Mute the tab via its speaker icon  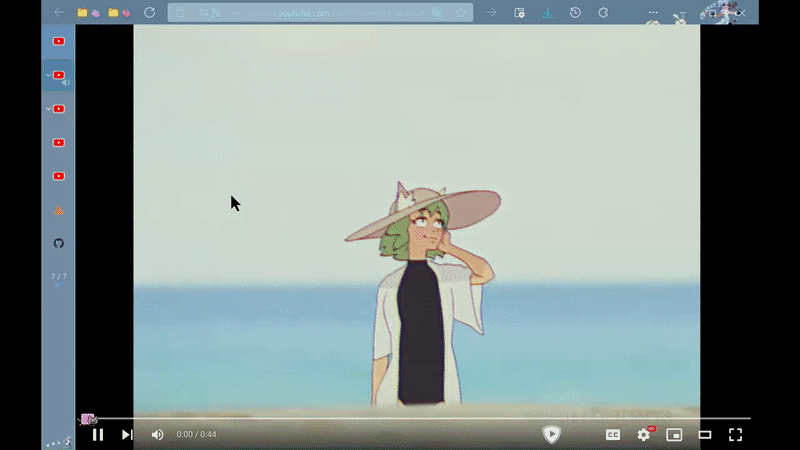66,83
